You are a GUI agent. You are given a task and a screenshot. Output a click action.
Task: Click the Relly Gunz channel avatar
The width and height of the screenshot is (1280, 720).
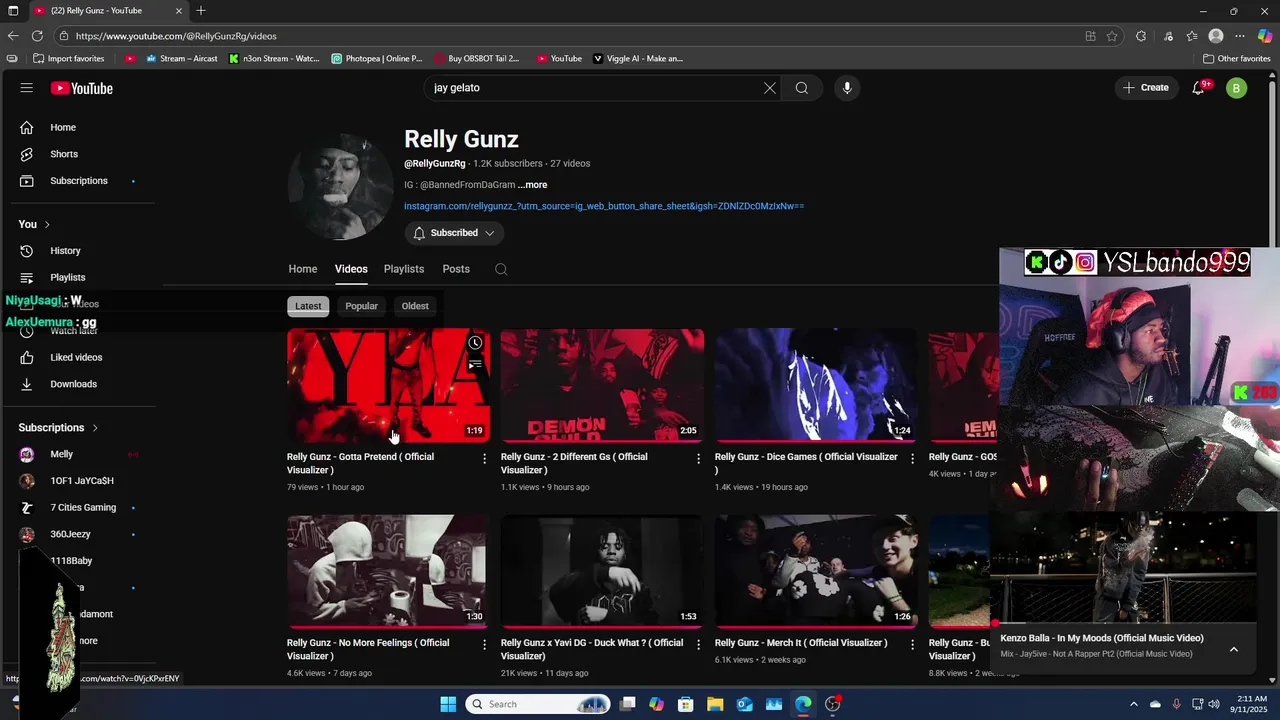[x=340, y=186]
